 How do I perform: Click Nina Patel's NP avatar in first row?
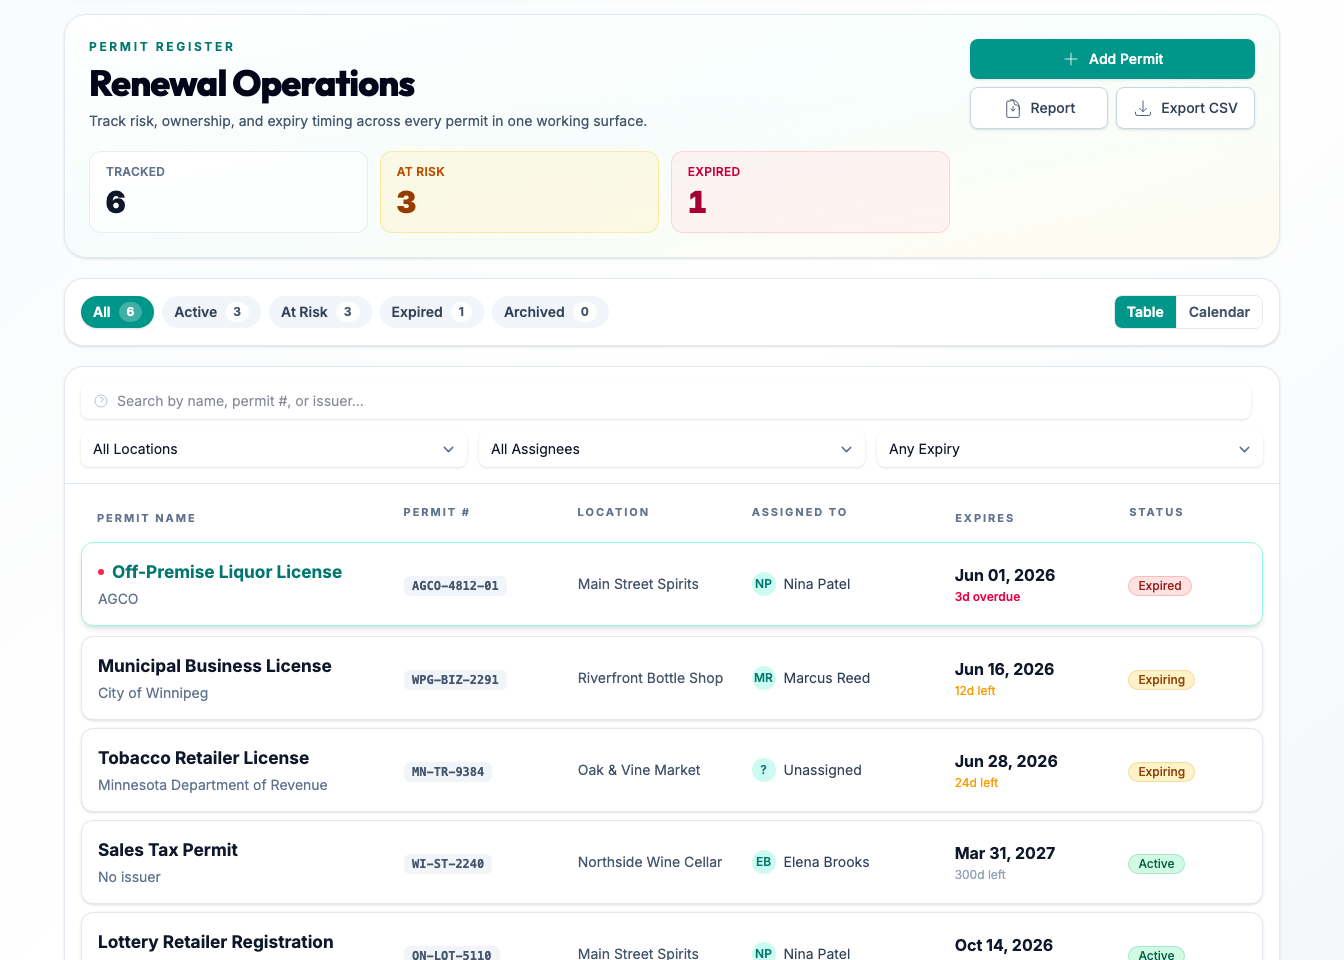763,584
